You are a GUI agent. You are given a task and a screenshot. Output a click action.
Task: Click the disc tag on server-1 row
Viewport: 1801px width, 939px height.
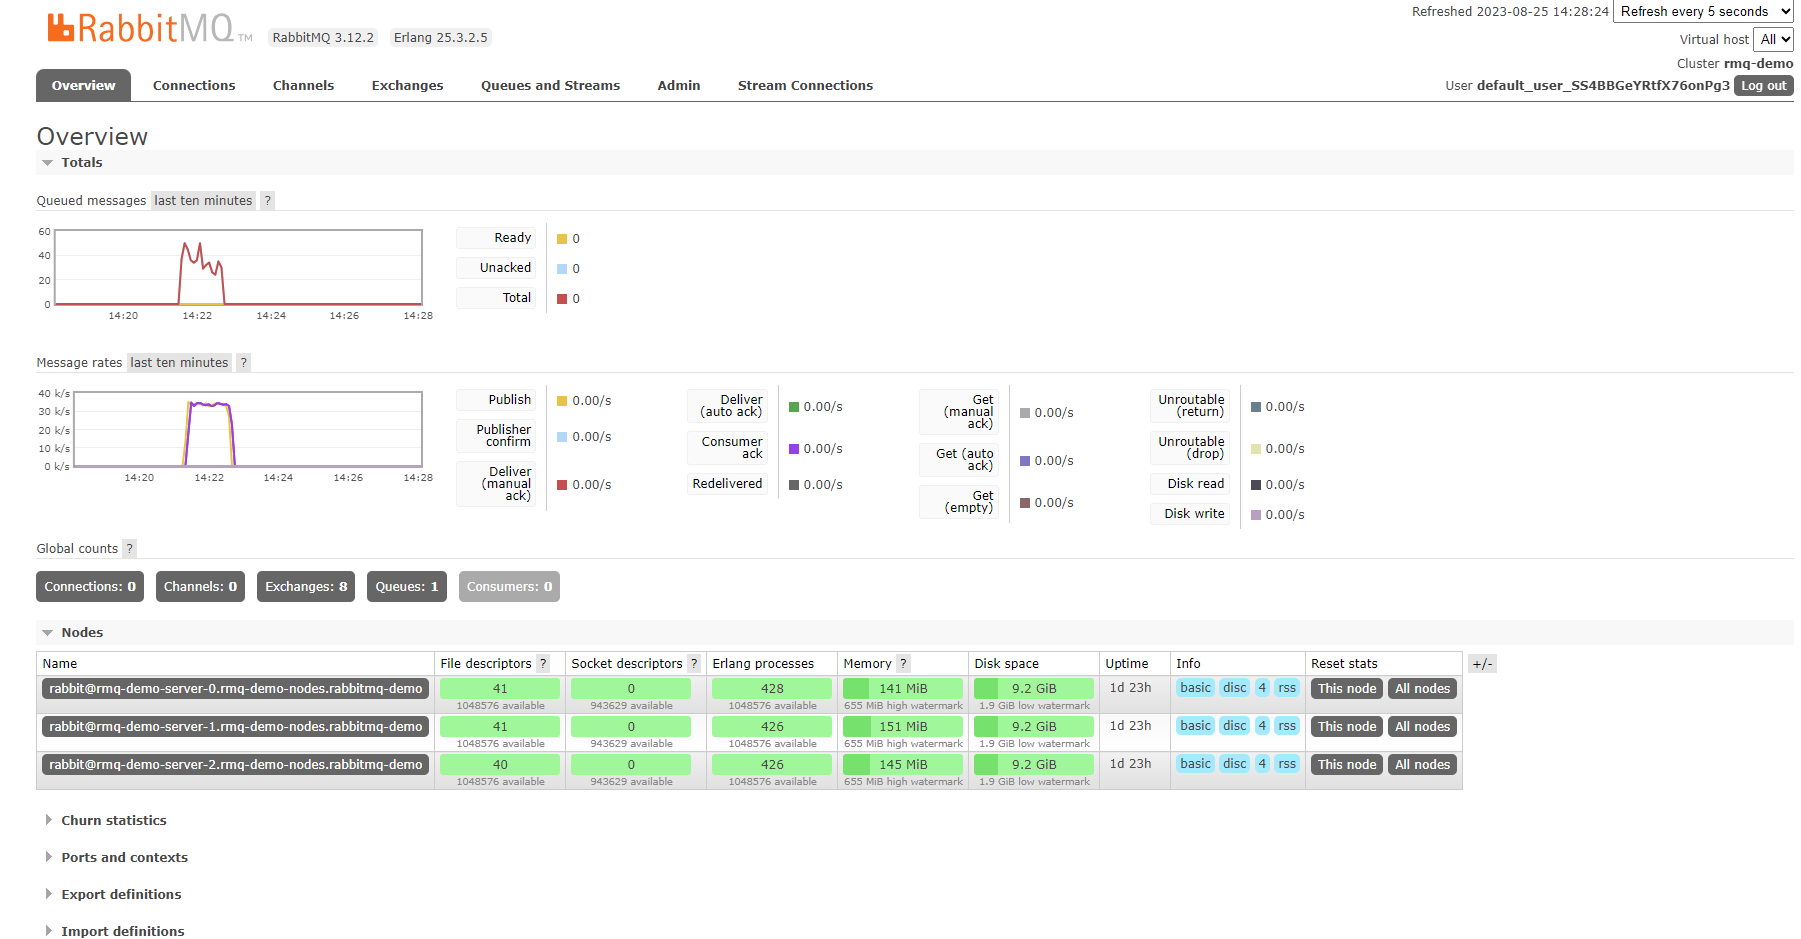tap(1235, 726)
